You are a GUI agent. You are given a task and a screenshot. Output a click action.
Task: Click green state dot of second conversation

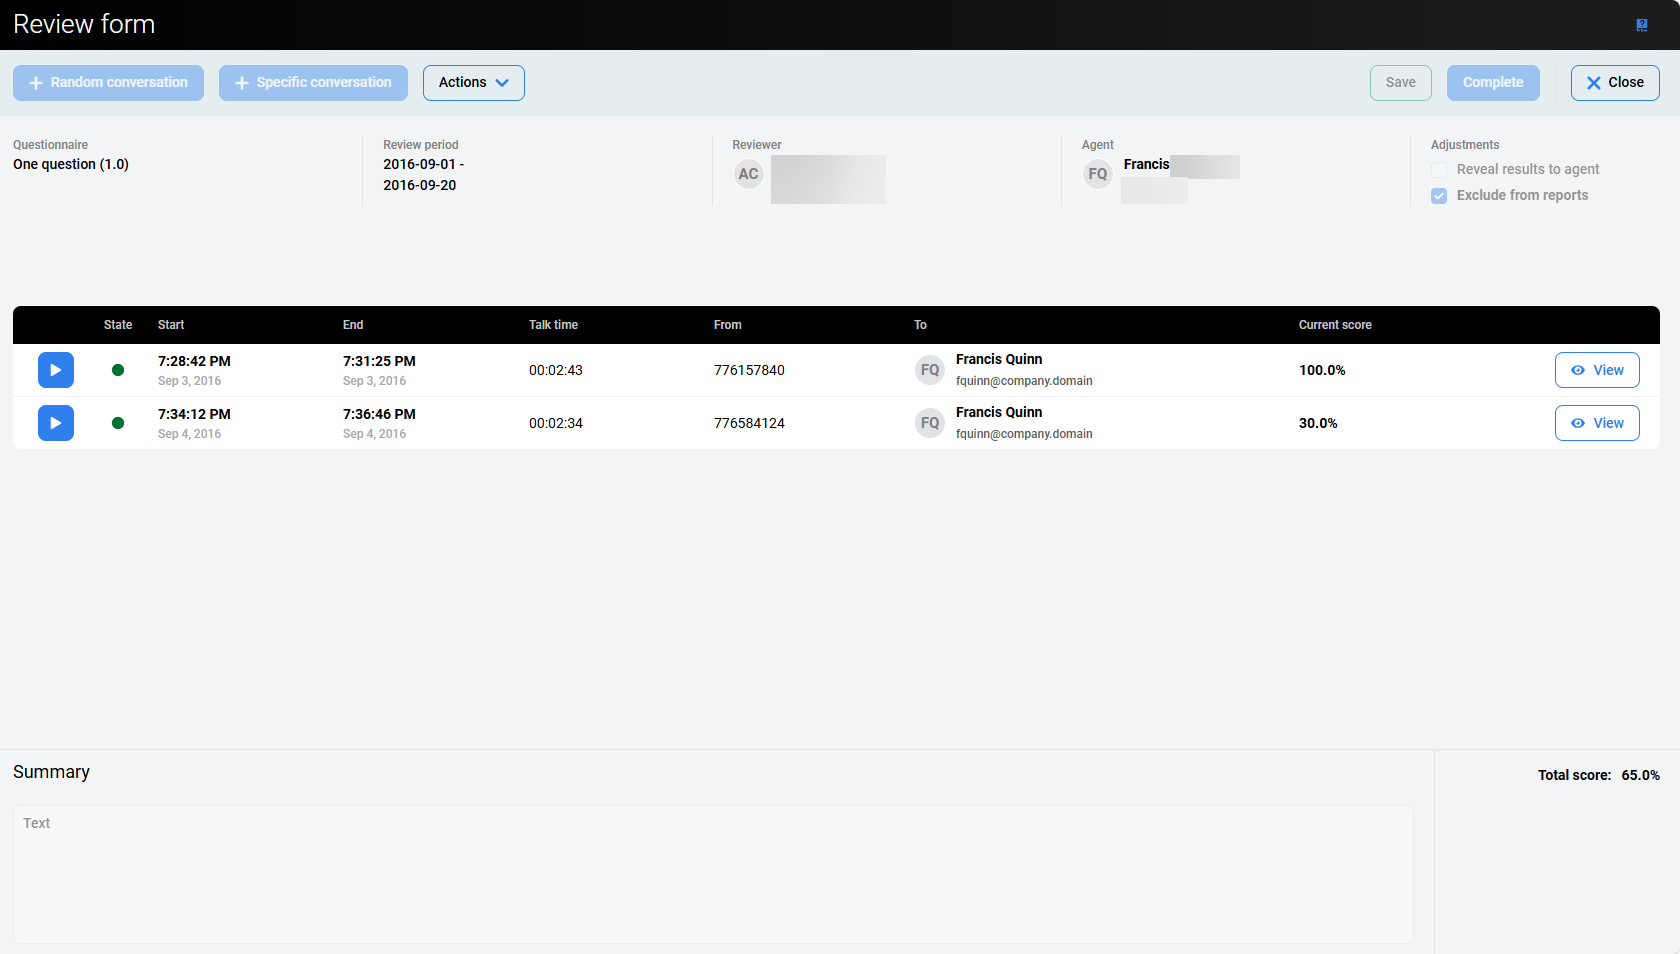pyautogui.click(x=118, y=423)
